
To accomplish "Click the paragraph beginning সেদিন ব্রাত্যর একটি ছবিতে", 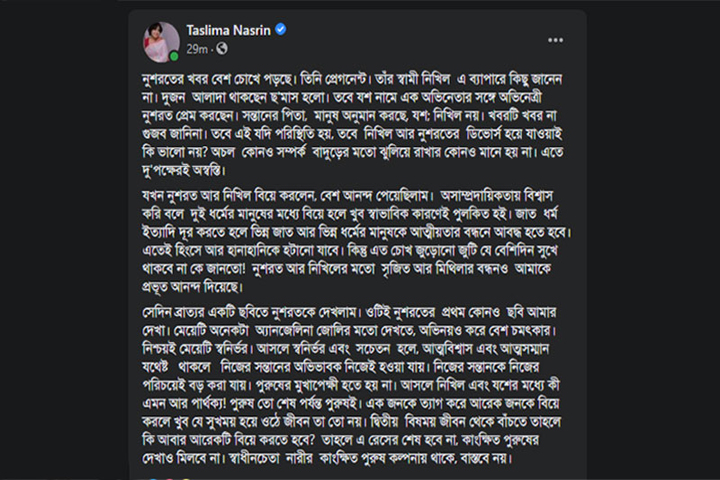I will click(351, 385).
